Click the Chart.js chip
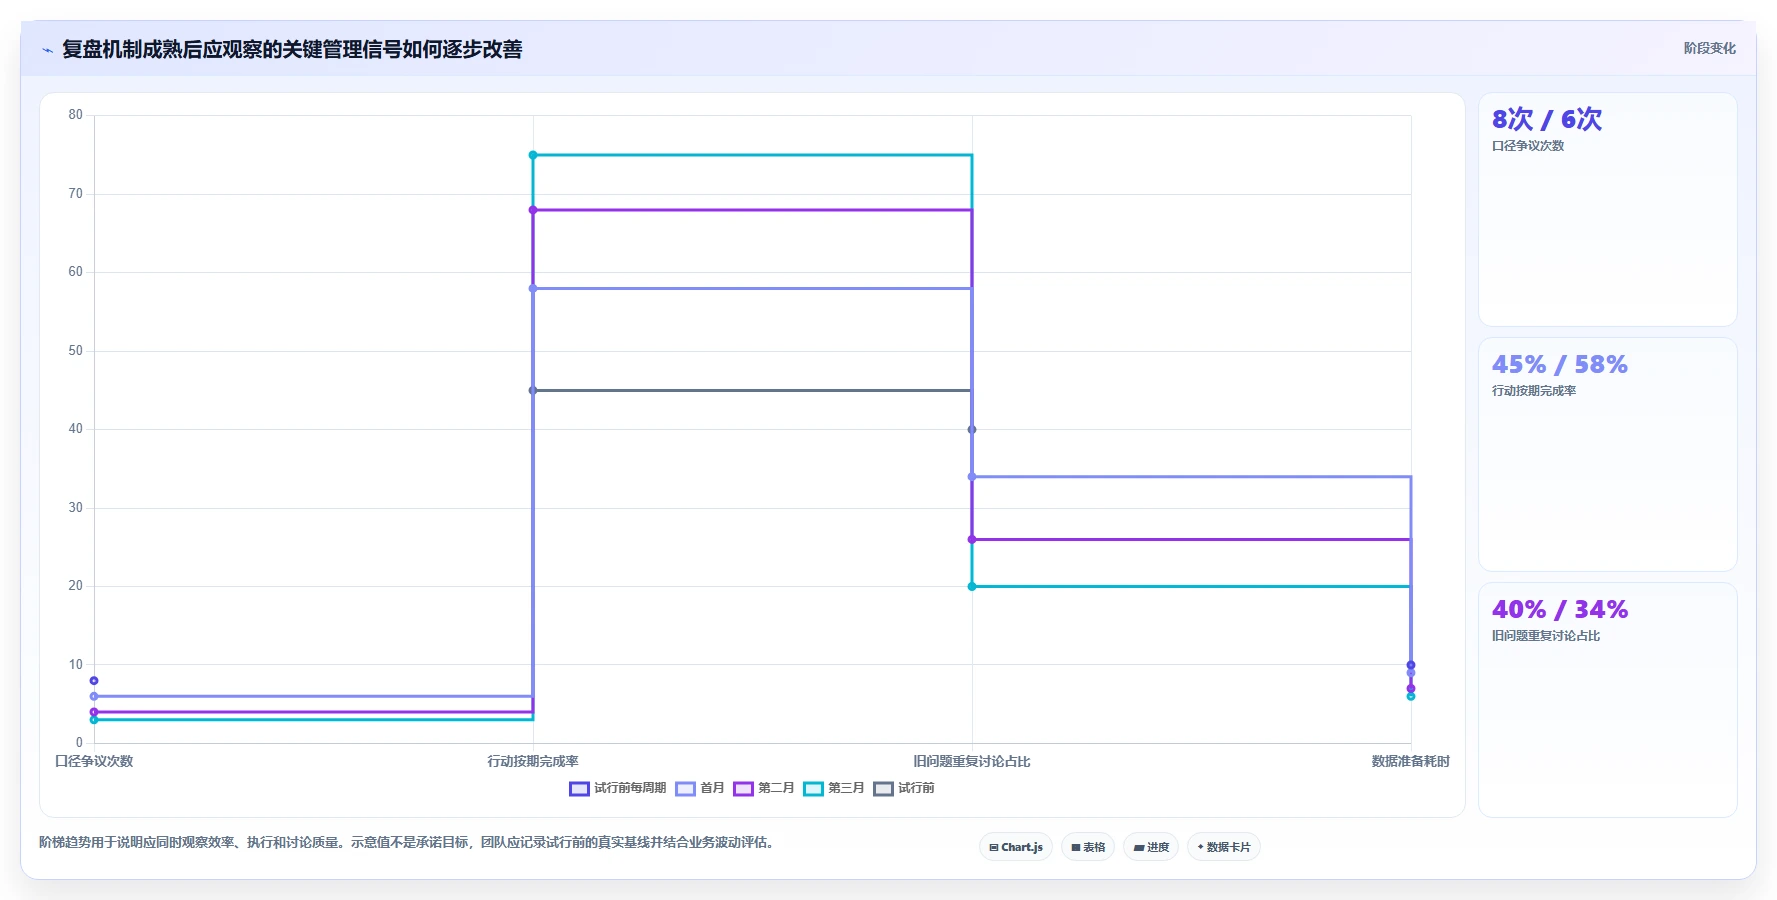Viewport: 1777px width, 900px height. click(x=1016, y=847)
